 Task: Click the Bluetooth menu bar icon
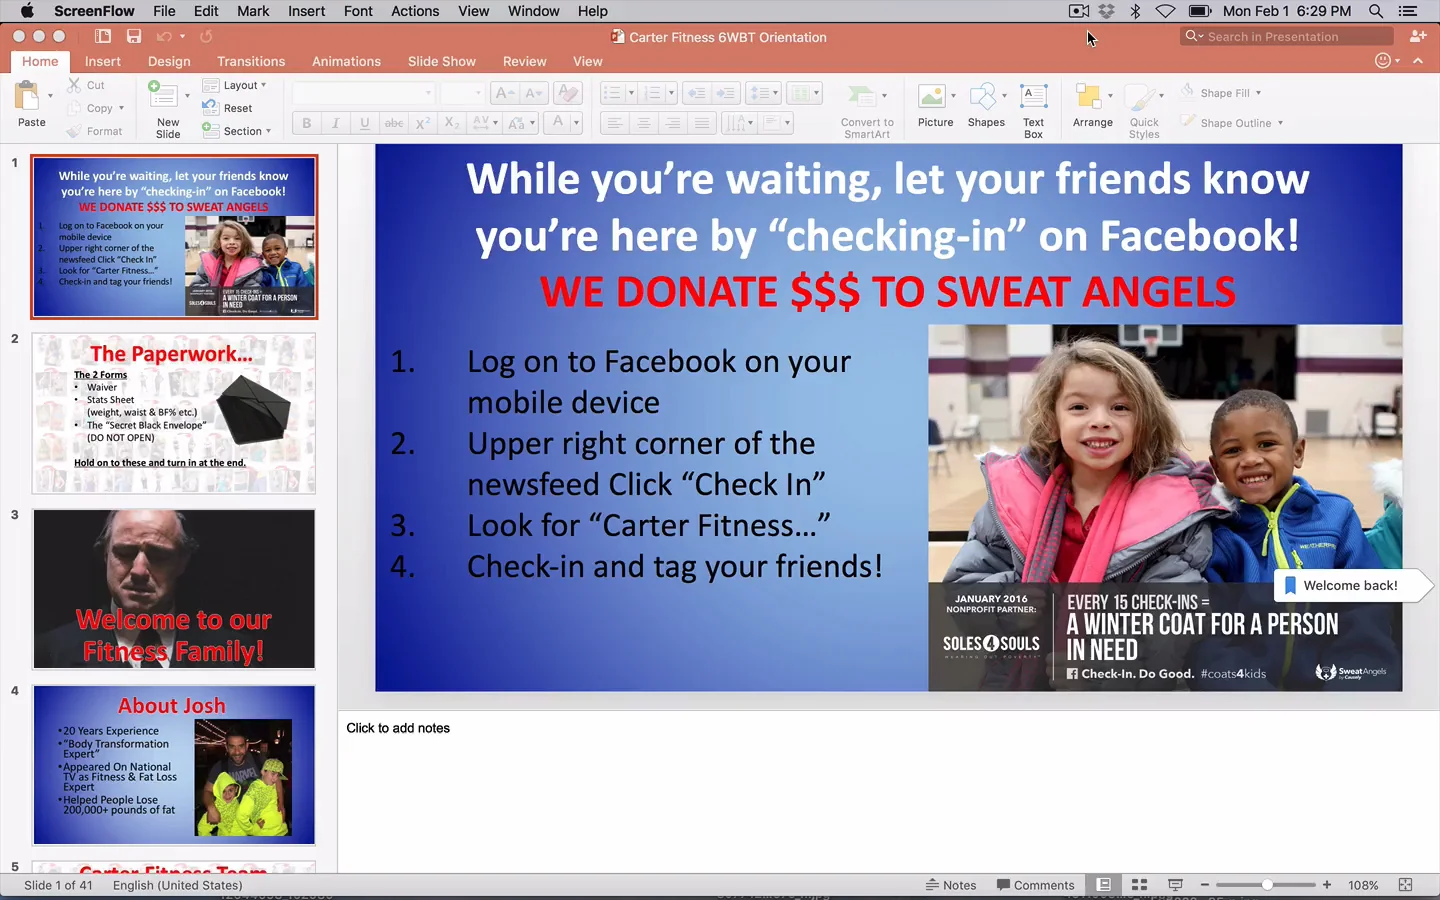coord(1135,11)
